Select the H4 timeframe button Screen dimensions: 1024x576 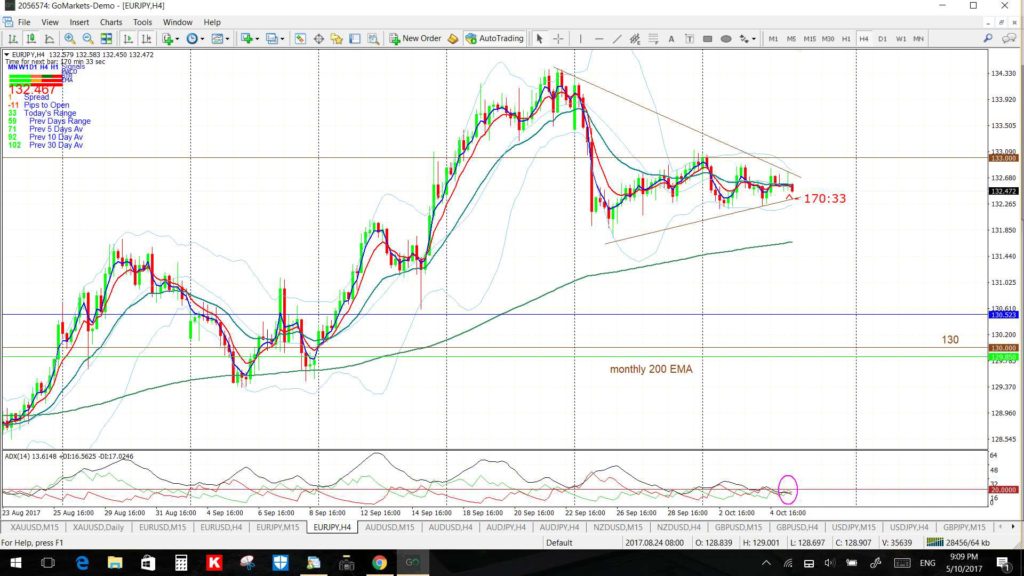[864, 39]
